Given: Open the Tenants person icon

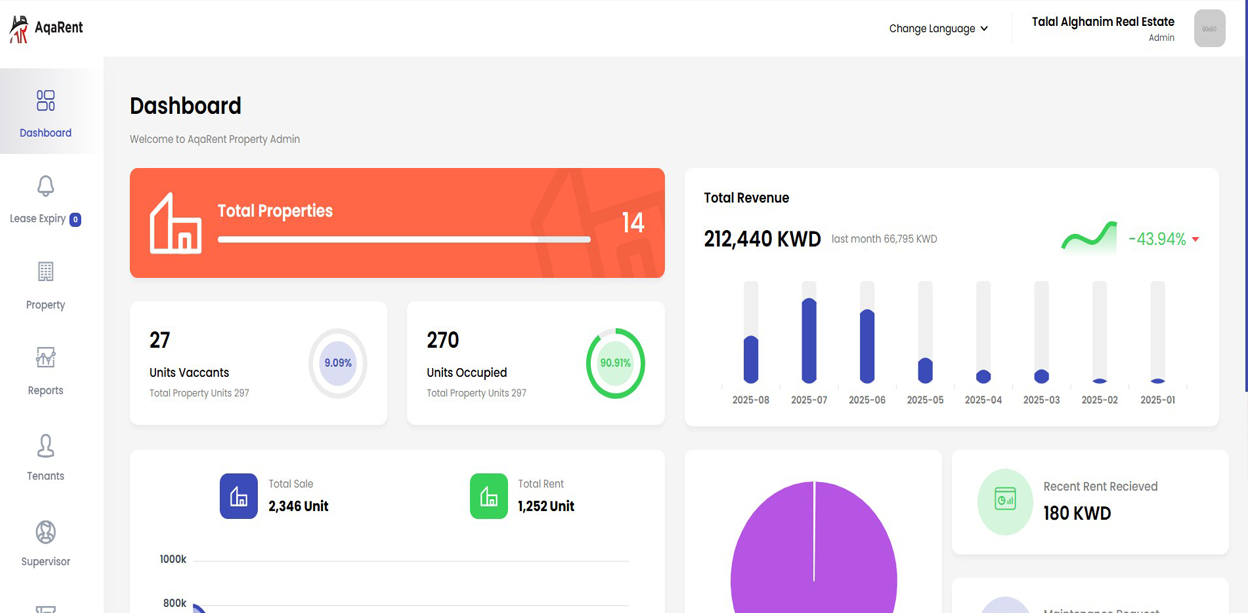Looking at the screenshot, I should (x=45, y=445).
